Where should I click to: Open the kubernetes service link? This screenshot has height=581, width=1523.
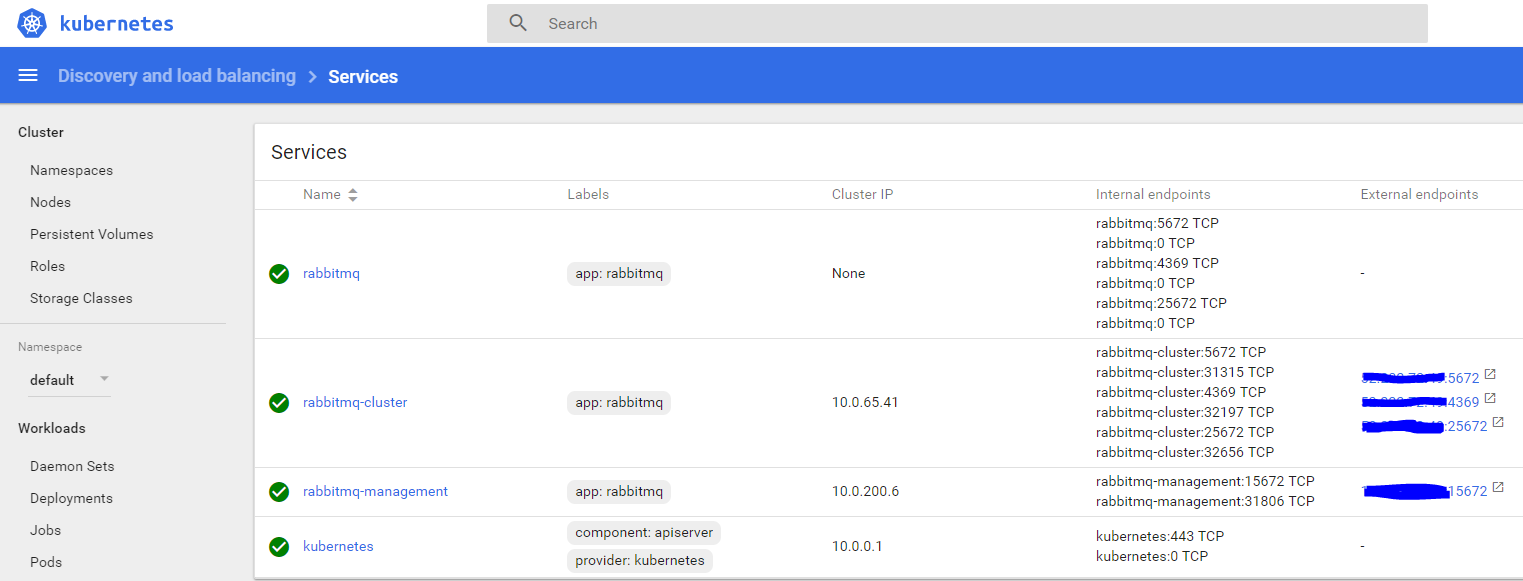click(x=338, y=547)
